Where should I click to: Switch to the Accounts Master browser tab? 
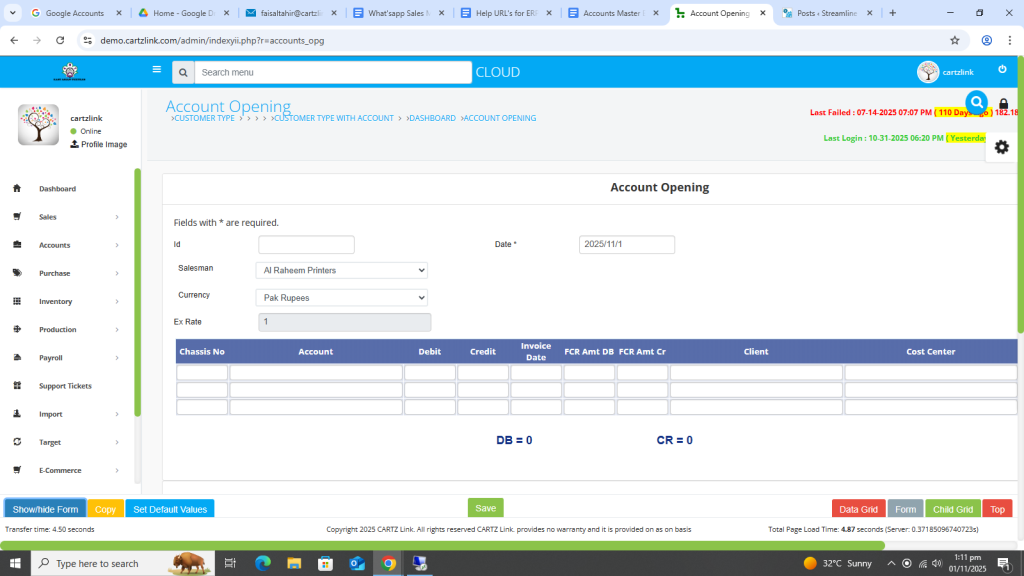(x=612, y=13)
